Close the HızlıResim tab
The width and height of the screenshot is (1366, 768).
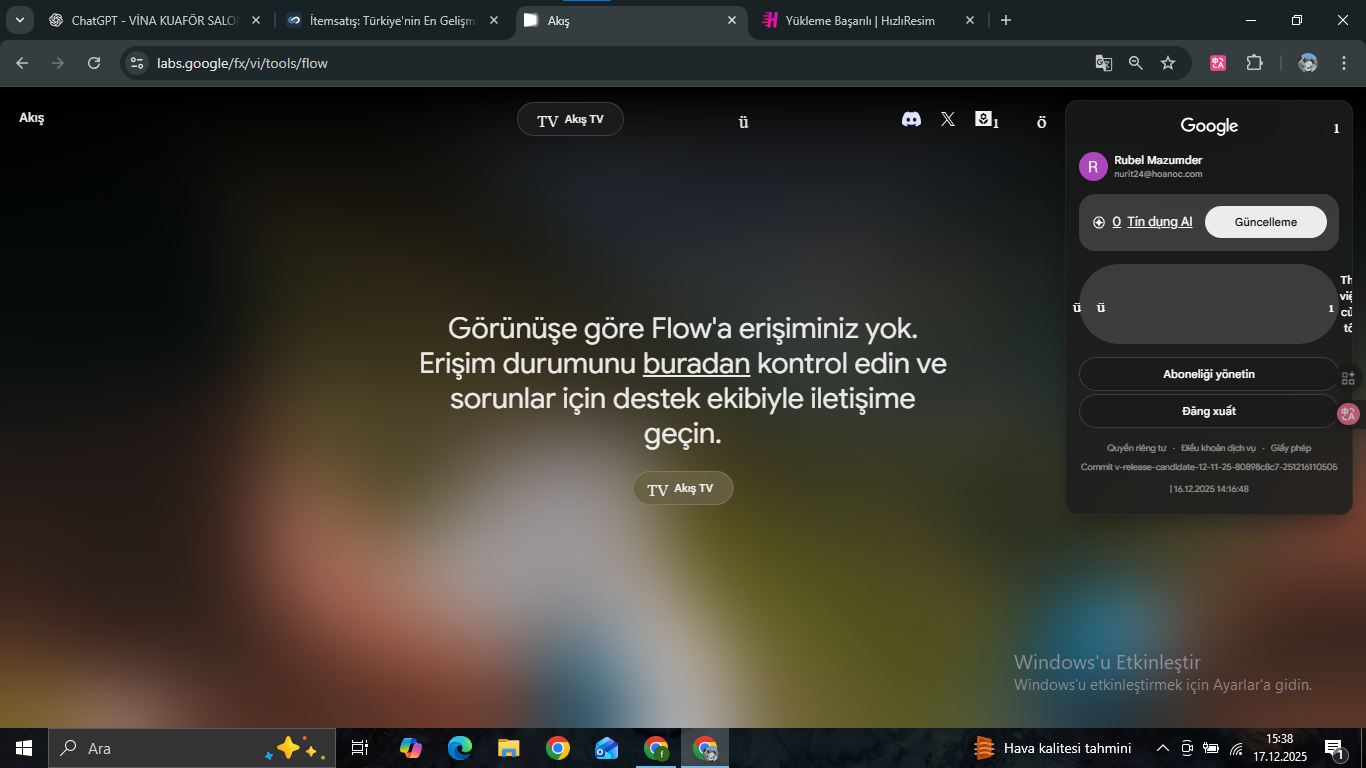[x=969, y=20]
